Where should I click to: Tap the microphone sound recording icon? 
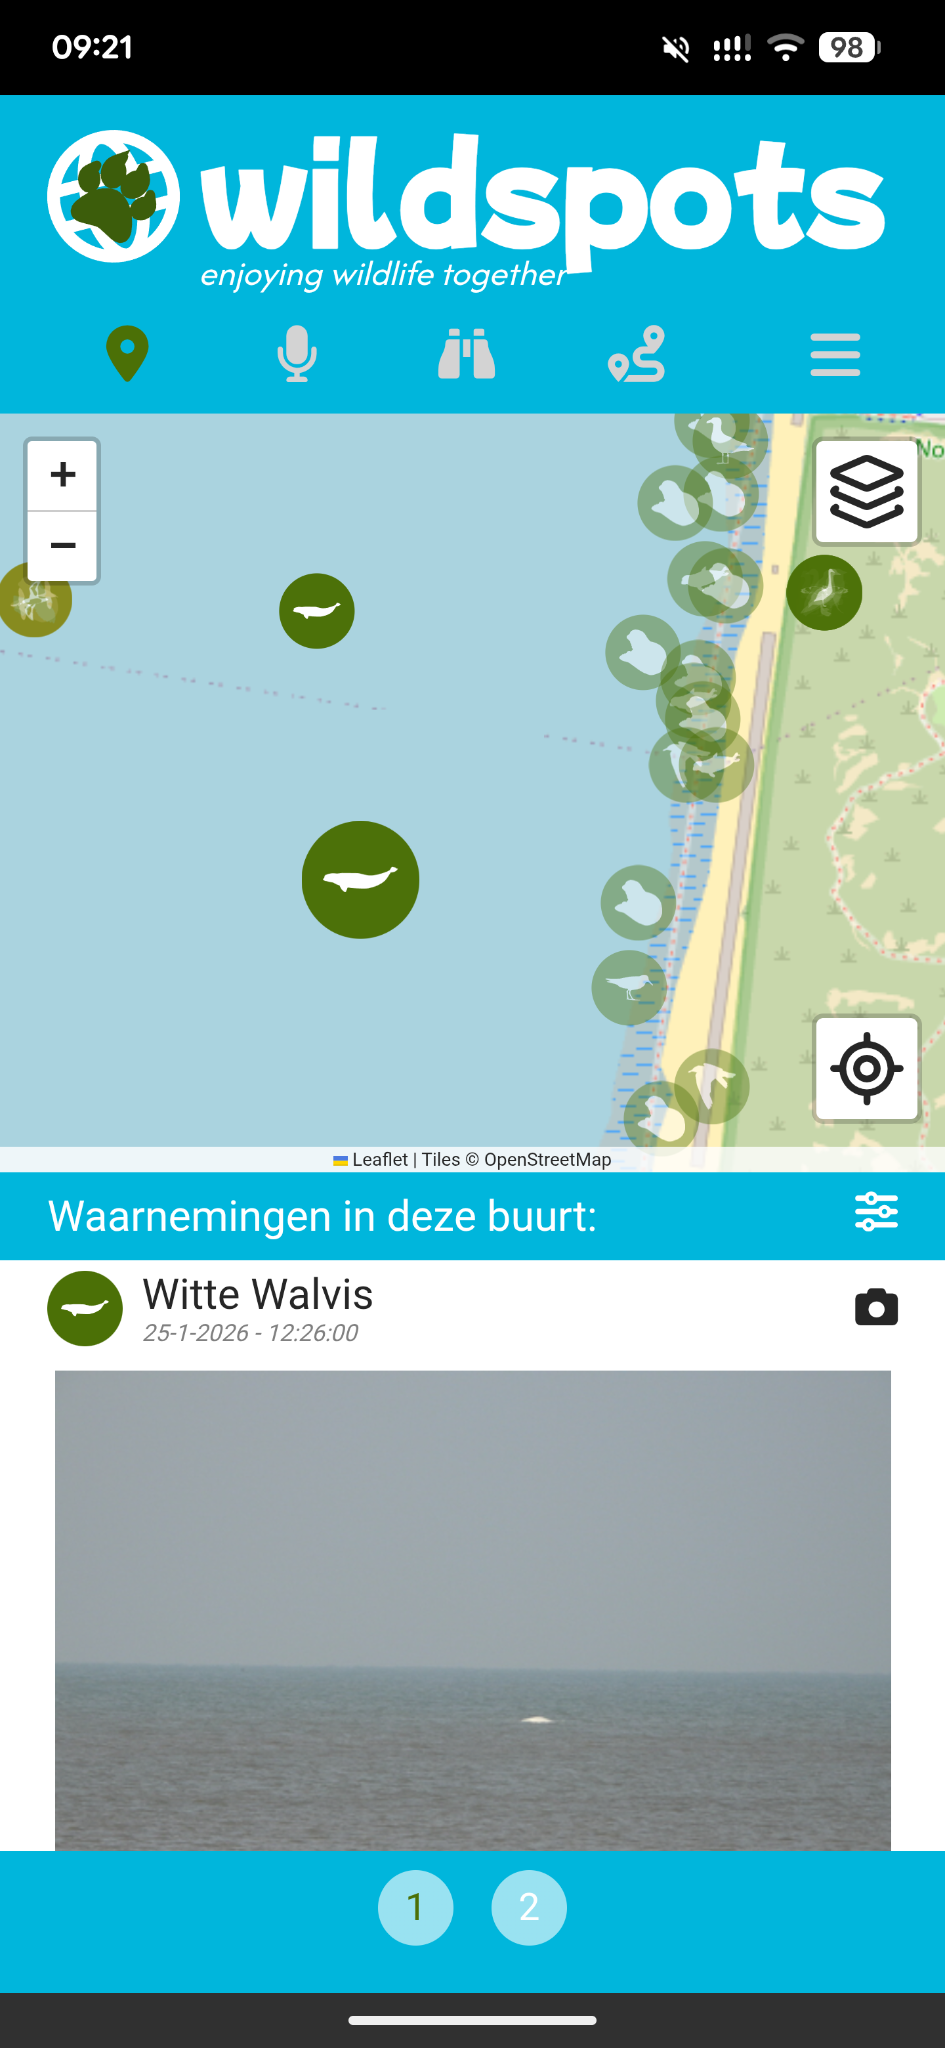pos(297,354)
